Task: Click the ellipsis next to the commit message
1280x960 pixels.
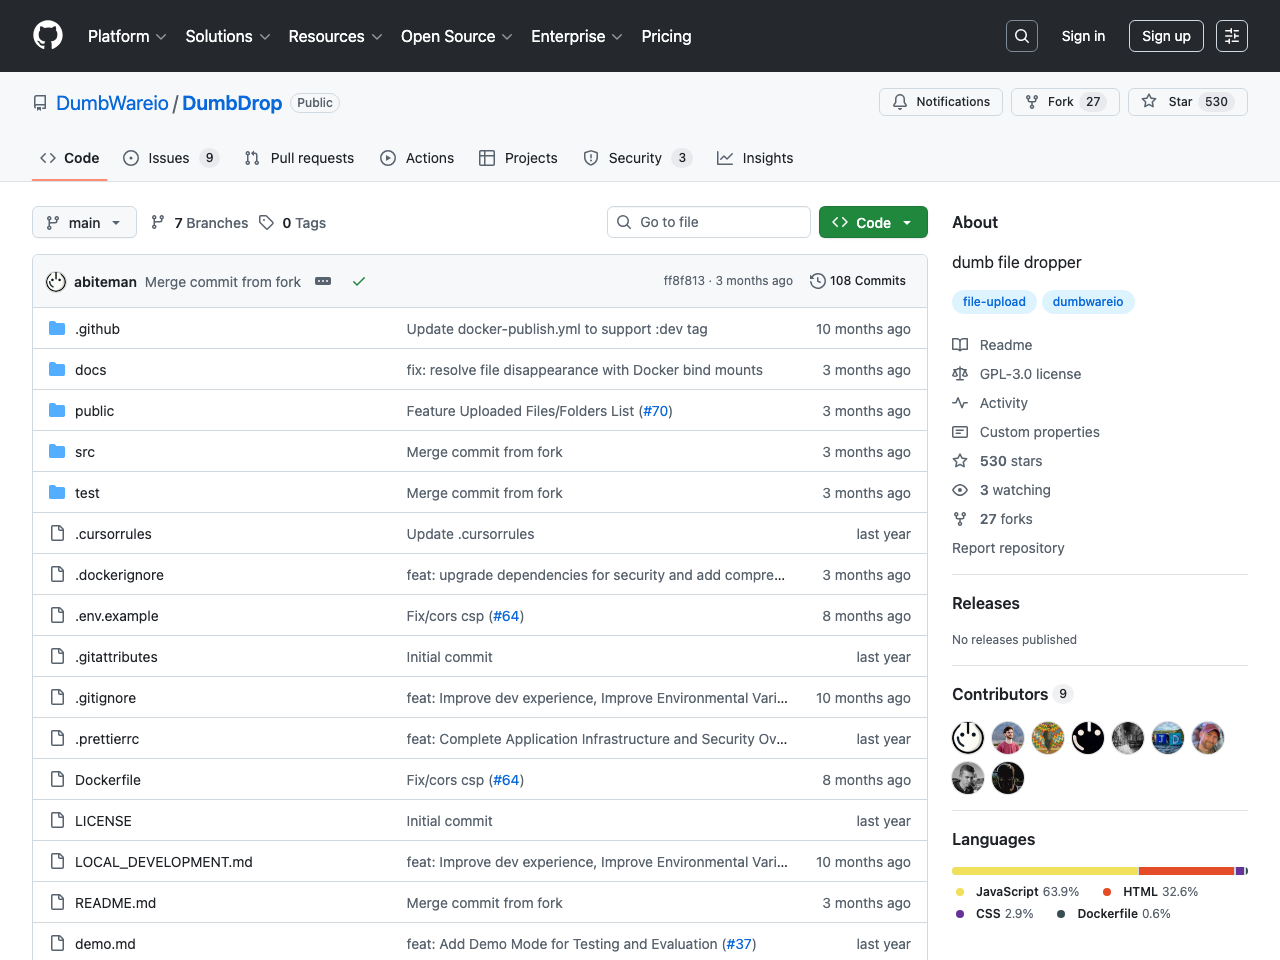Action: [x=322, y=281]
